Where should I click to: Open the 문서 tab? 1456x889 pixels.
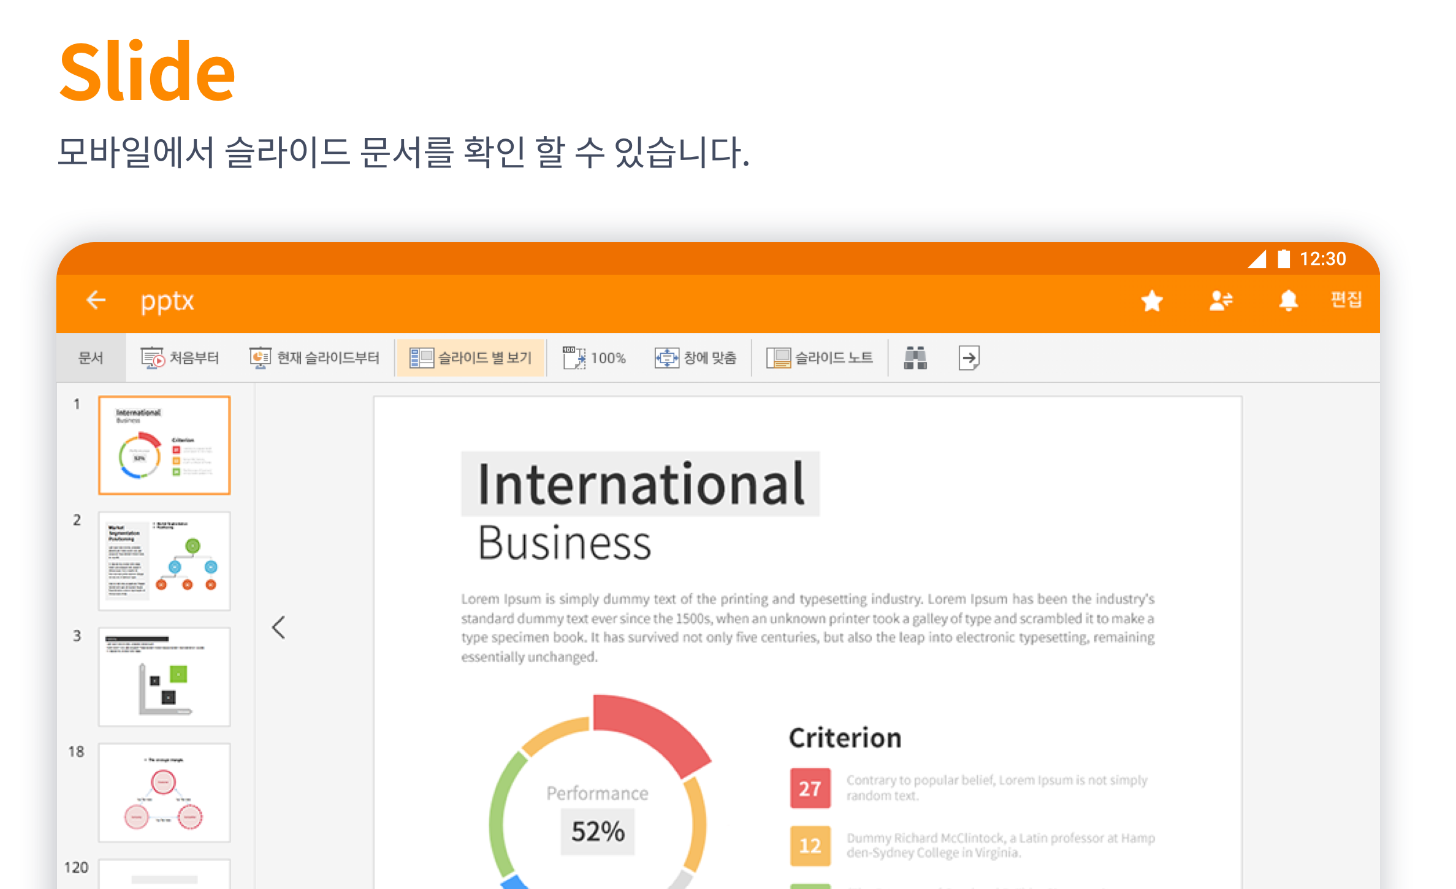pos(91,358)
